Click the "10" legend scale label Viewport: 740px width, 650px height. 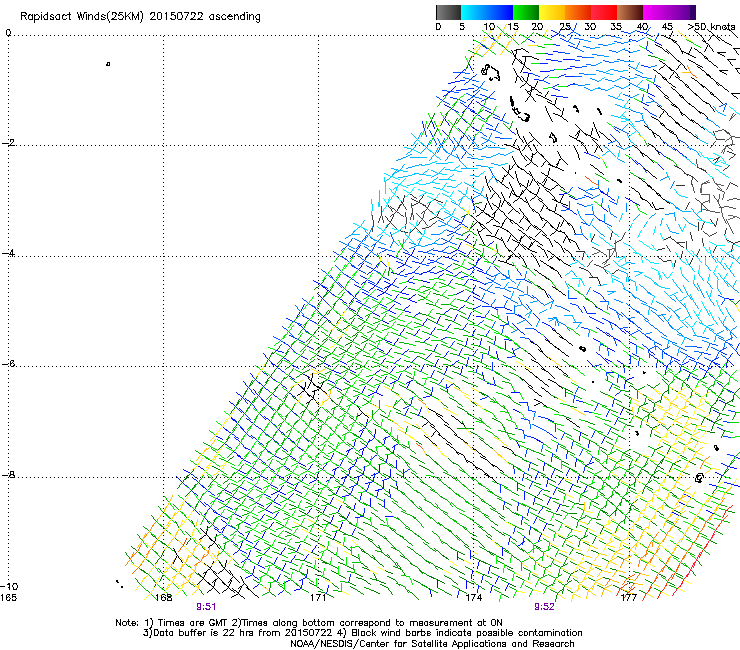click(x=488, y=27)
